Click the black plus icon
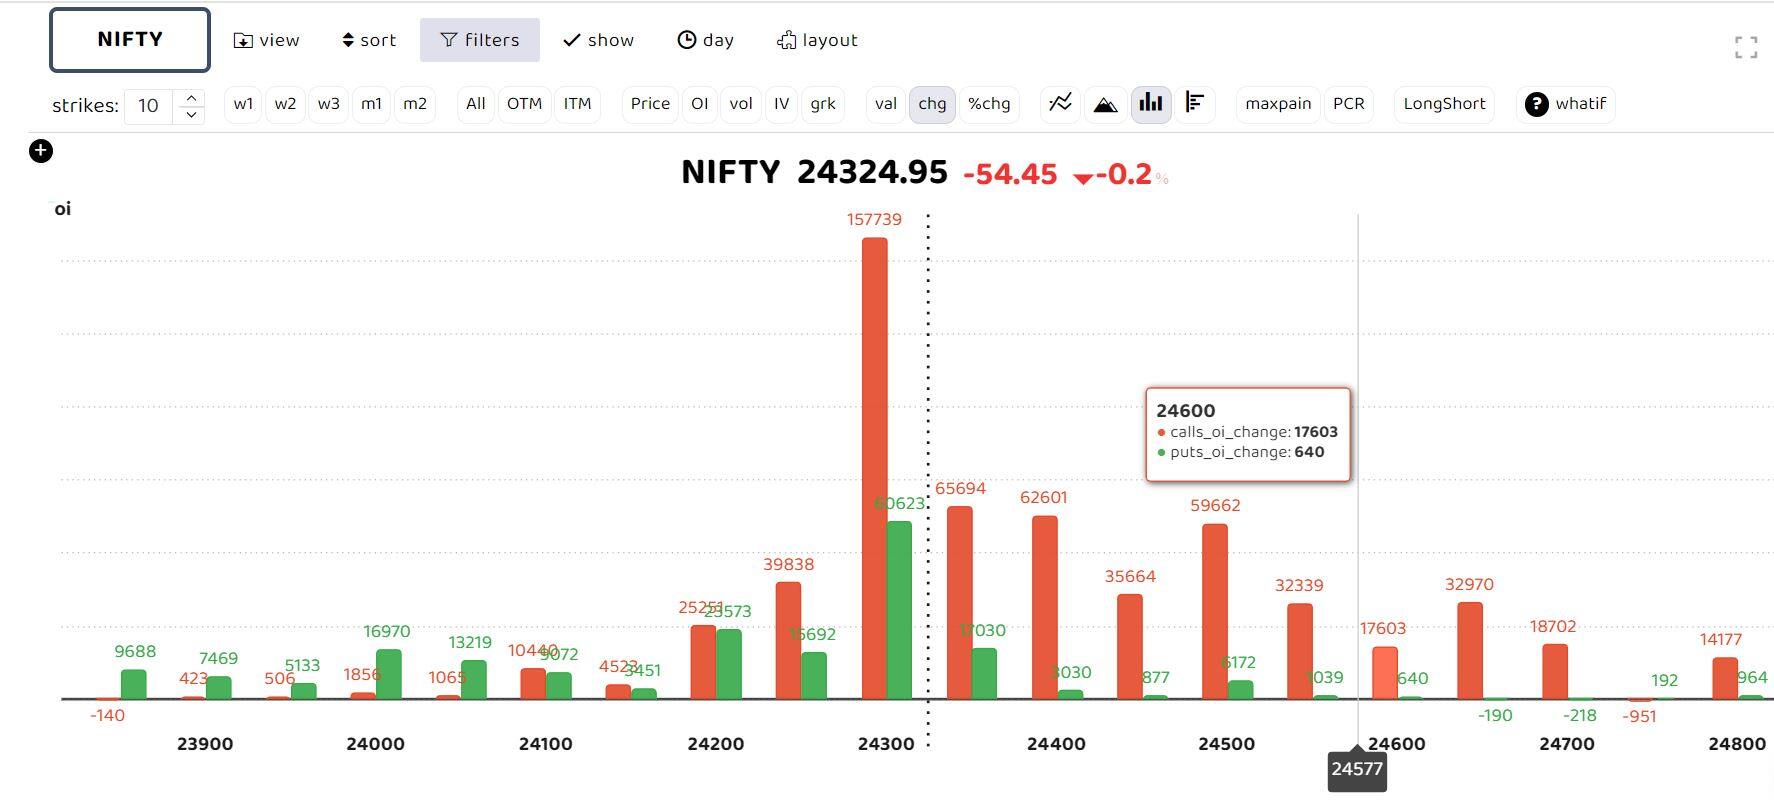 tap(41, 151)
